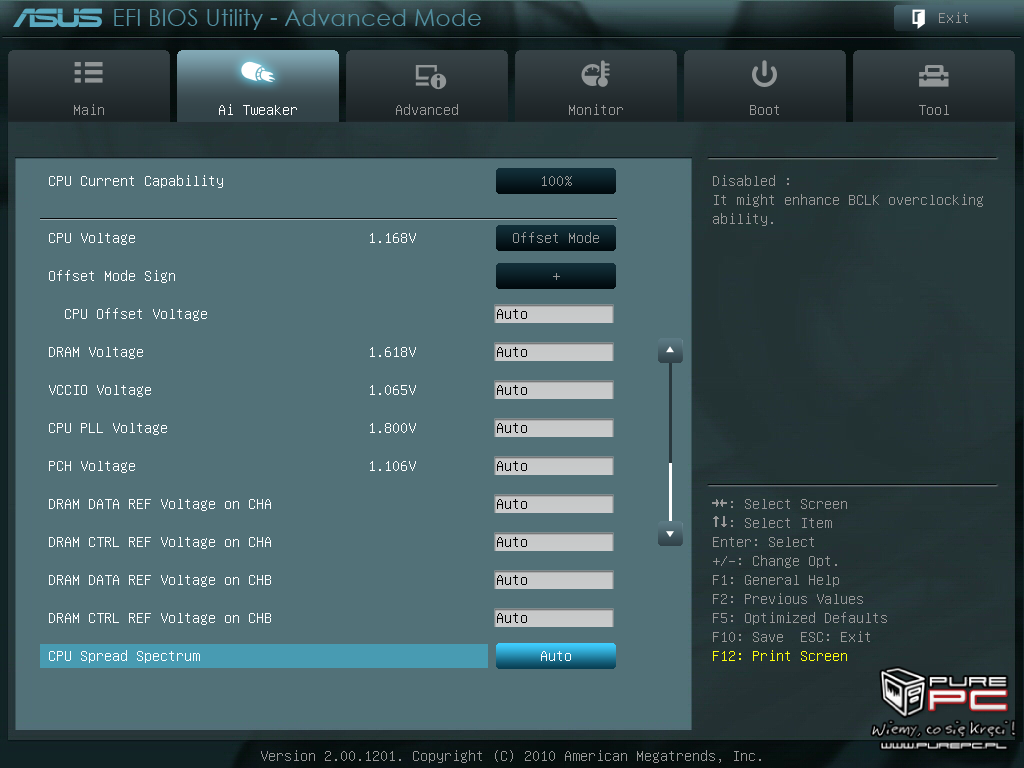Screen dimensions: 1024x768
Task: Click the Main tab list icon
Action: pos(89,72)
